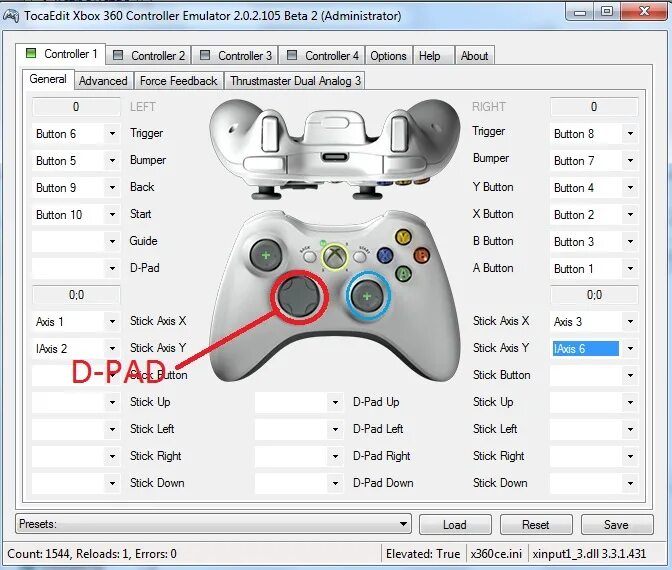Click the right trigger on top-view controller
This screenshot has height=570, width=672.
pyautogui.click(x=399, y=133)
